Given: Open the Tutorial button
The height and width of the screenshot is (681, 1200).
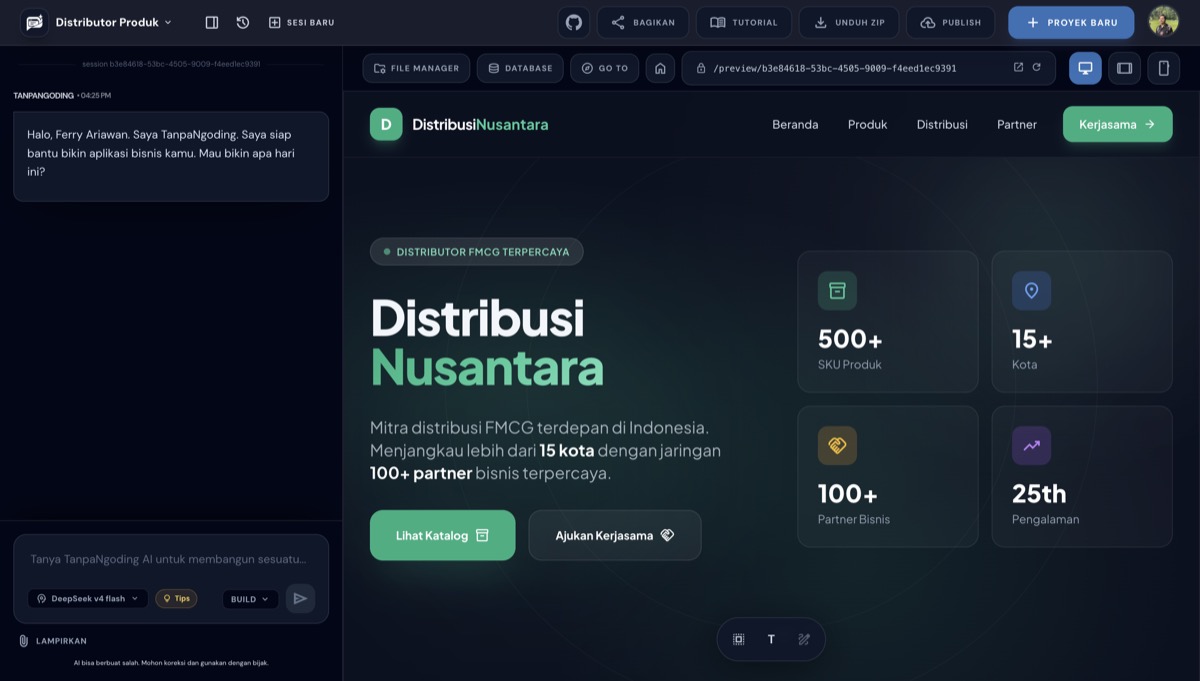Looking at the screenshot, I should [x=744, y=22].
